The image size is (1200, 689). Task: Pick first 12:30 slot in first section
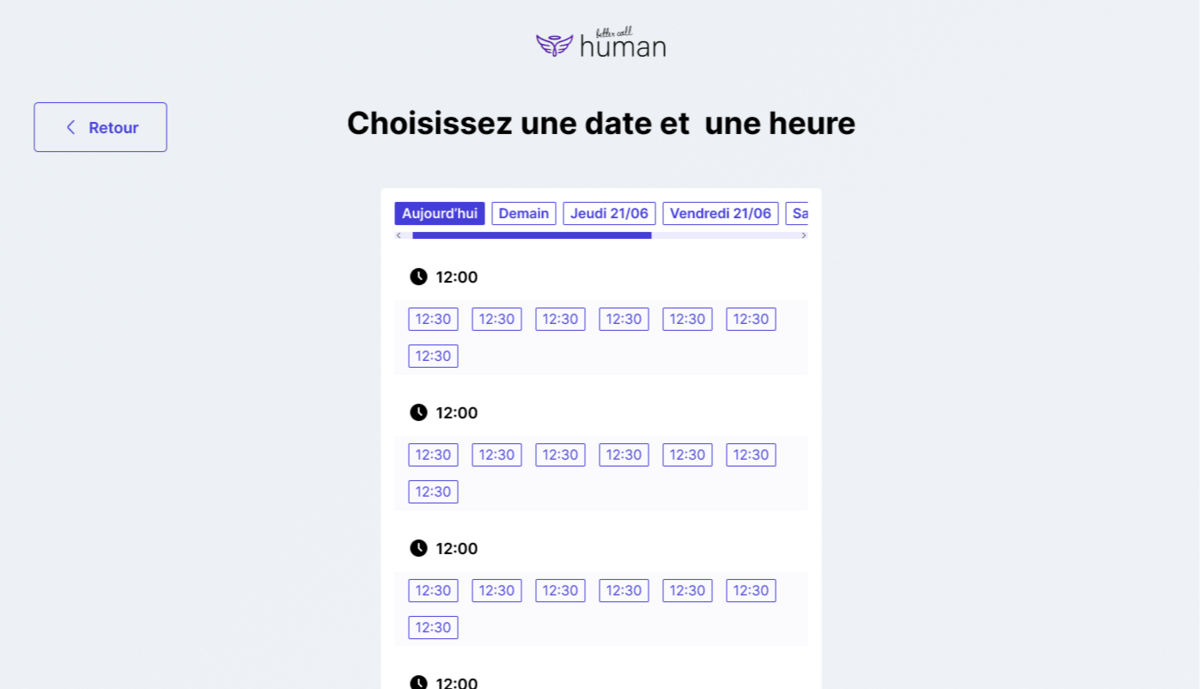pos(433,319)
